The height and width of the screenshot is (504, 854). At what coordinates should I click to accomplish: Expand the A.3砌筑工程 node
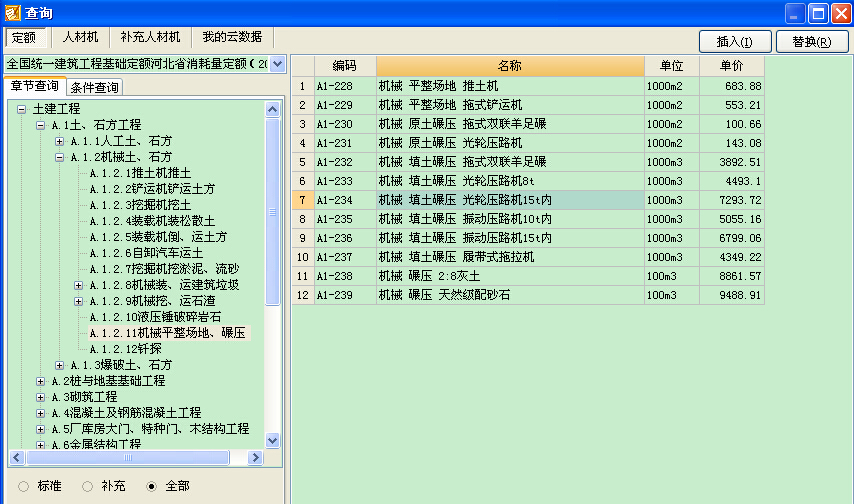[40, 397]
